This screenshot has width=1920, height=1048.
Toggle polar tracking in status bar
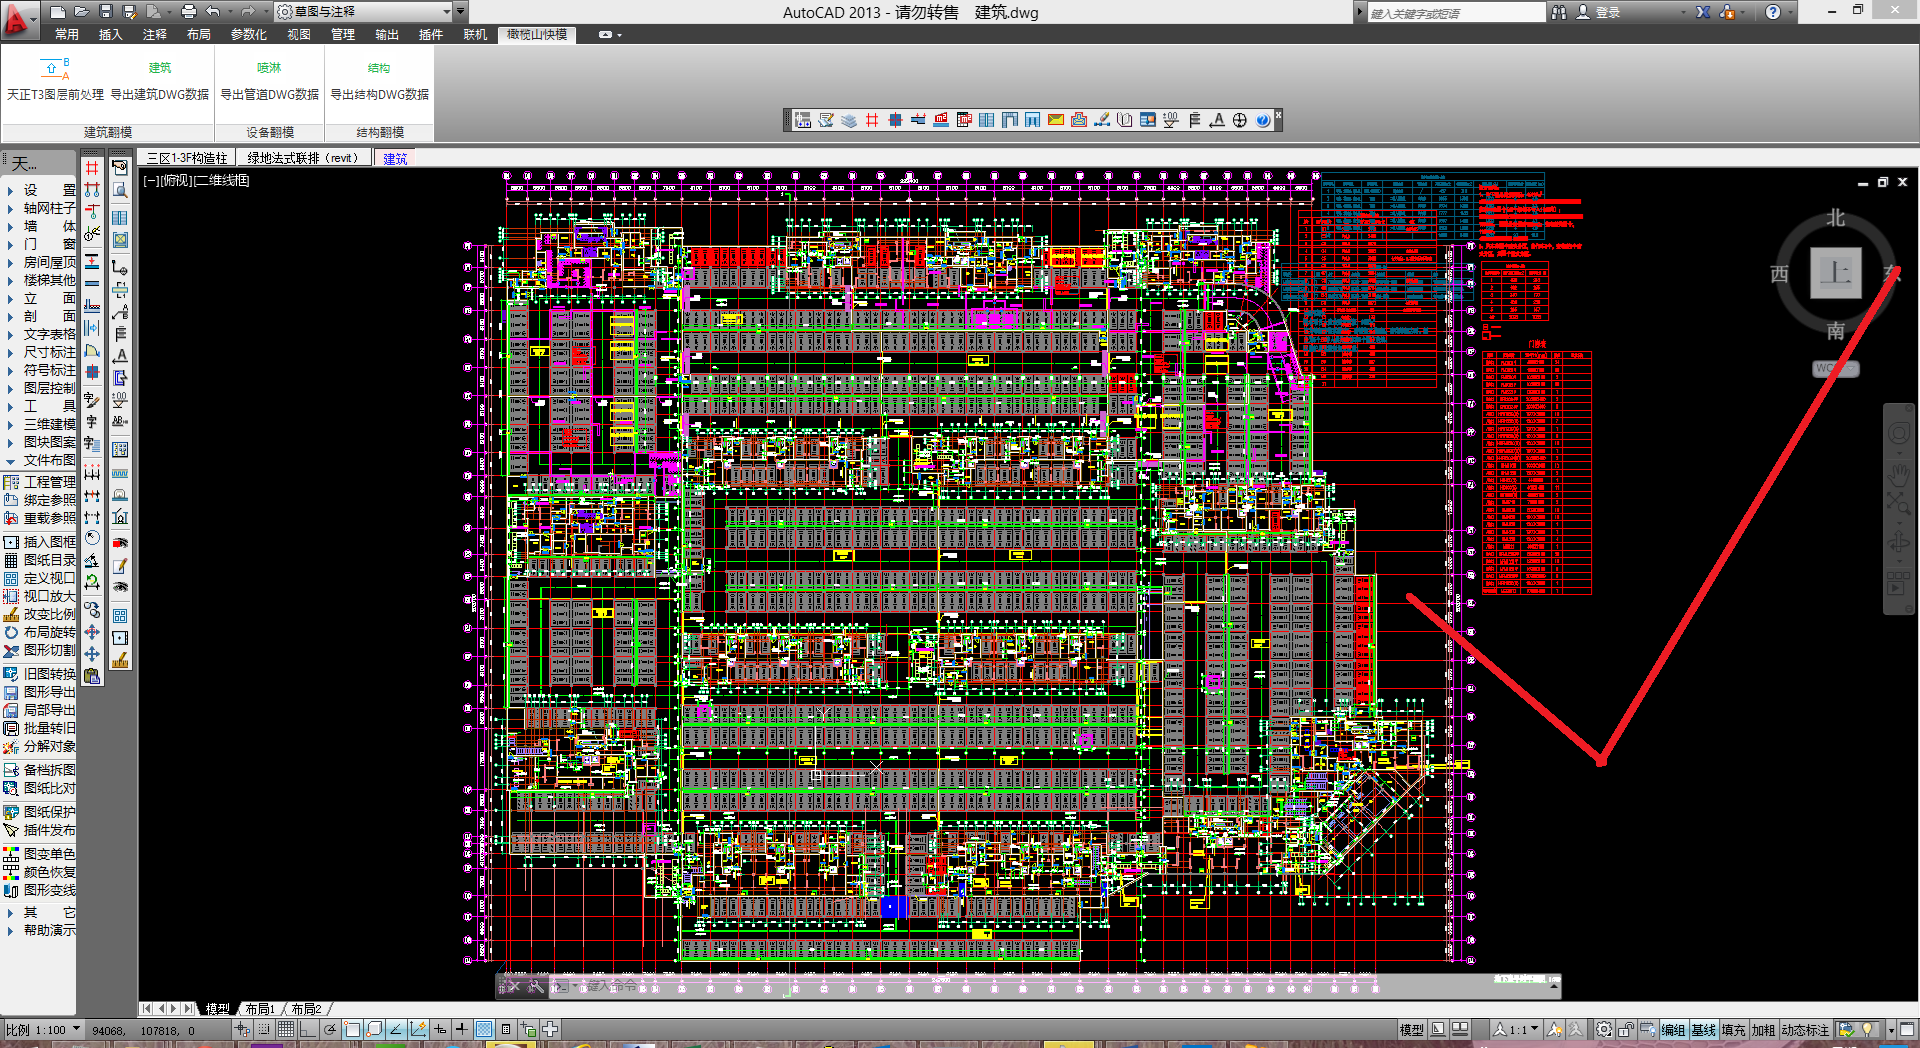tap(330, 1029)
